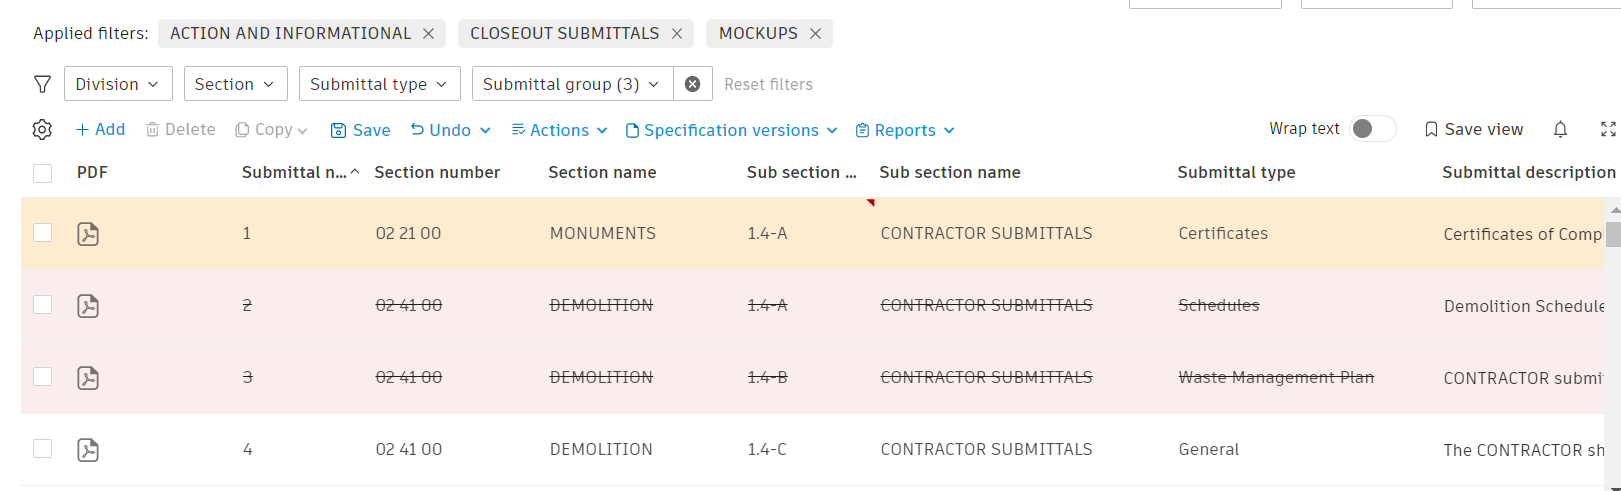Image resolution: width=1621 pixels, height=491 pixels.
Task: Tick the checkbox for submittal 4
Action: coord(43,449)
